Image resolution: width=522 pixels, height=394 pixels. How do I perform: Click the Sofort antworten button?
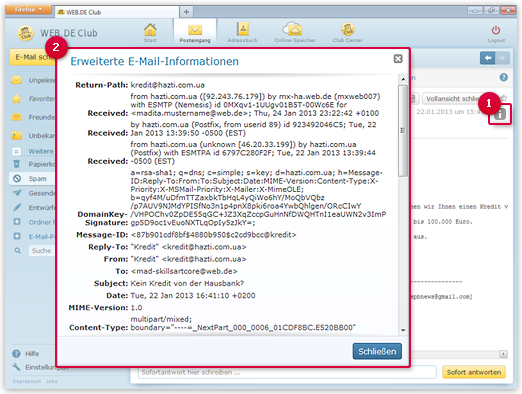pyautogui.click(x=474, y=372)
